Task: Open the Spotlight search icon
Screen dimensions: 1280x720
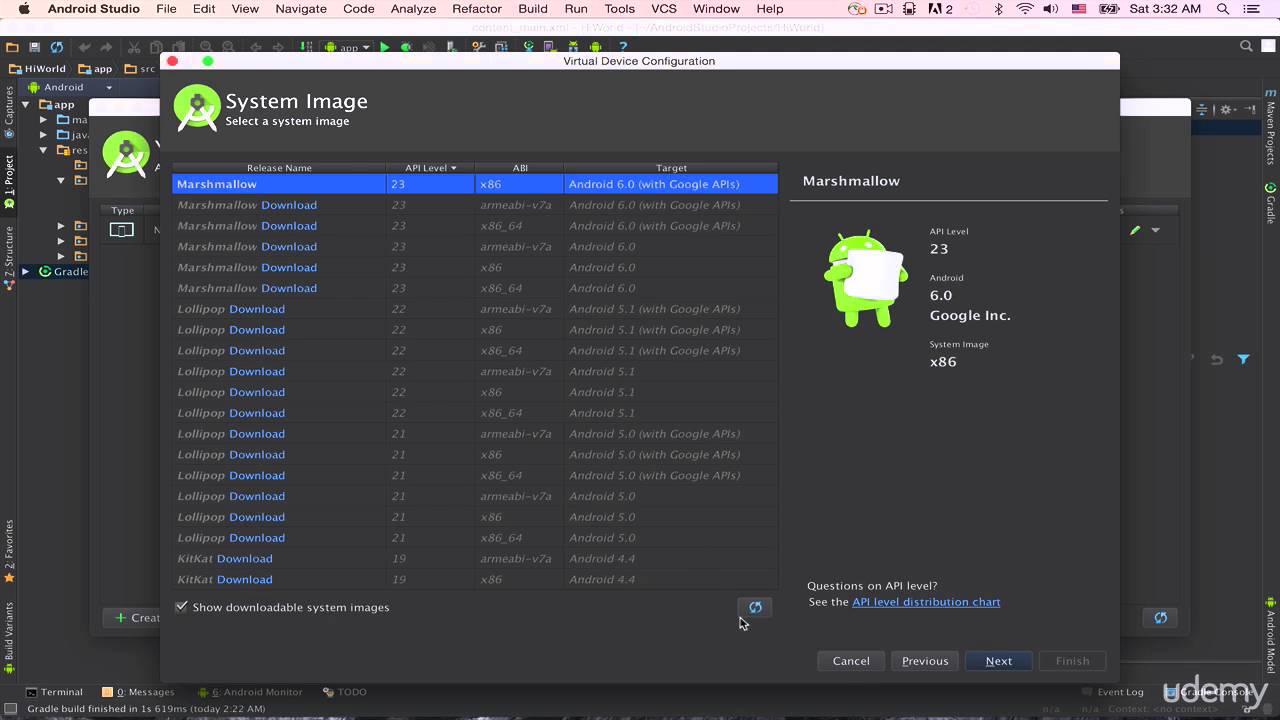Action: [1225, 9]
